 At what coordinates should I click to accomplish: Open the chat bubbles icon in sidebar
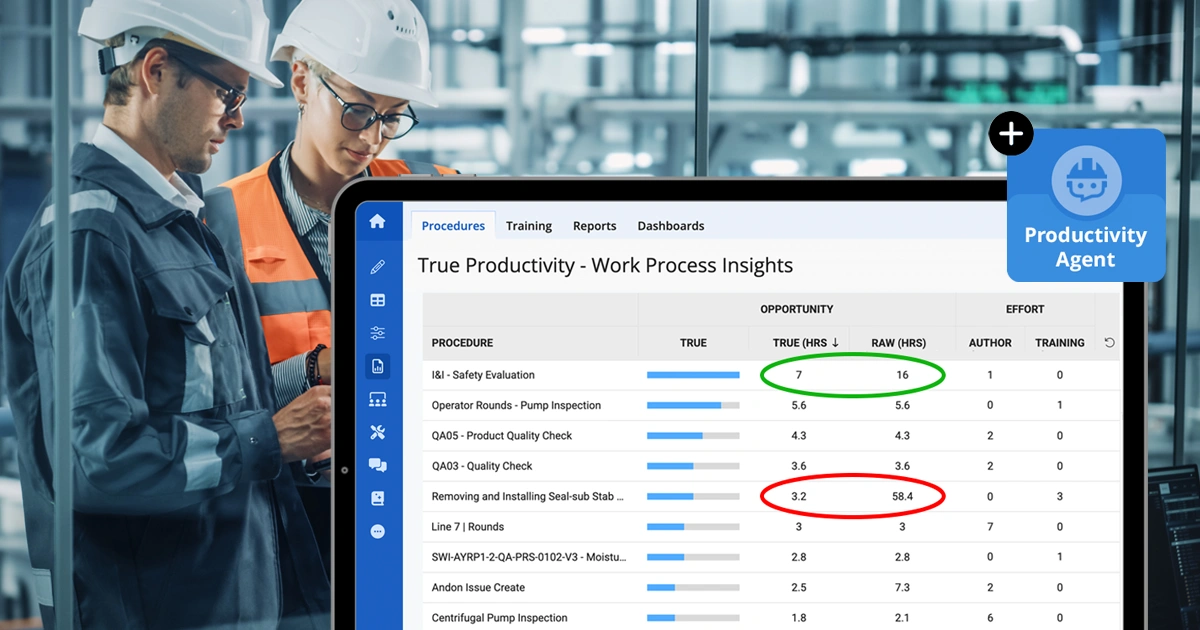coord(377,465)
